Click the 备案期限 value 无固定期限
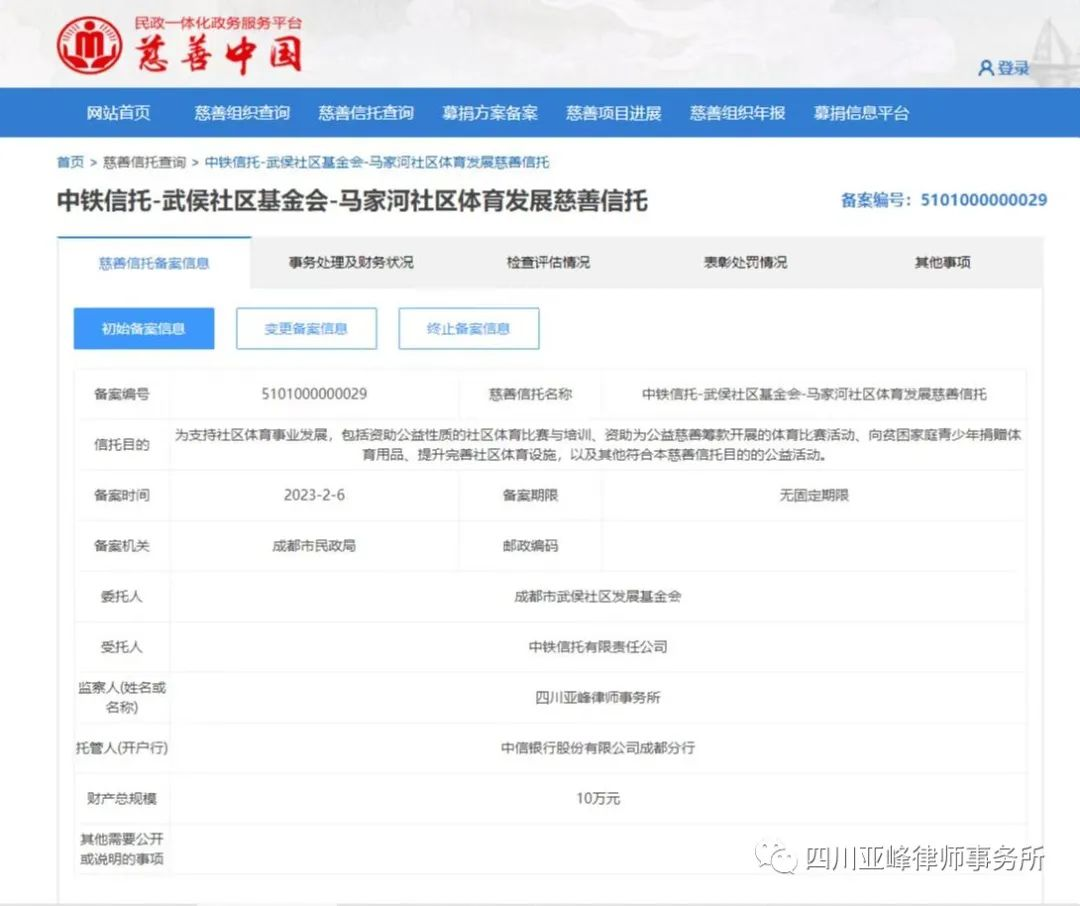The image size is (1080, 906). [814, 495]
